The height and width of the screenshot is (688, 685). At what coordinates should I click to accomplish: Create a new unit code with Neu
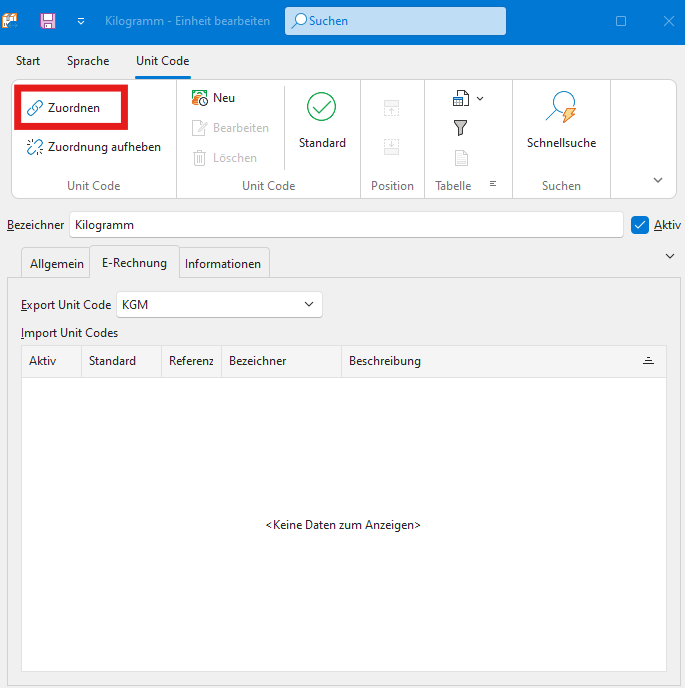(x=213, y=98)
